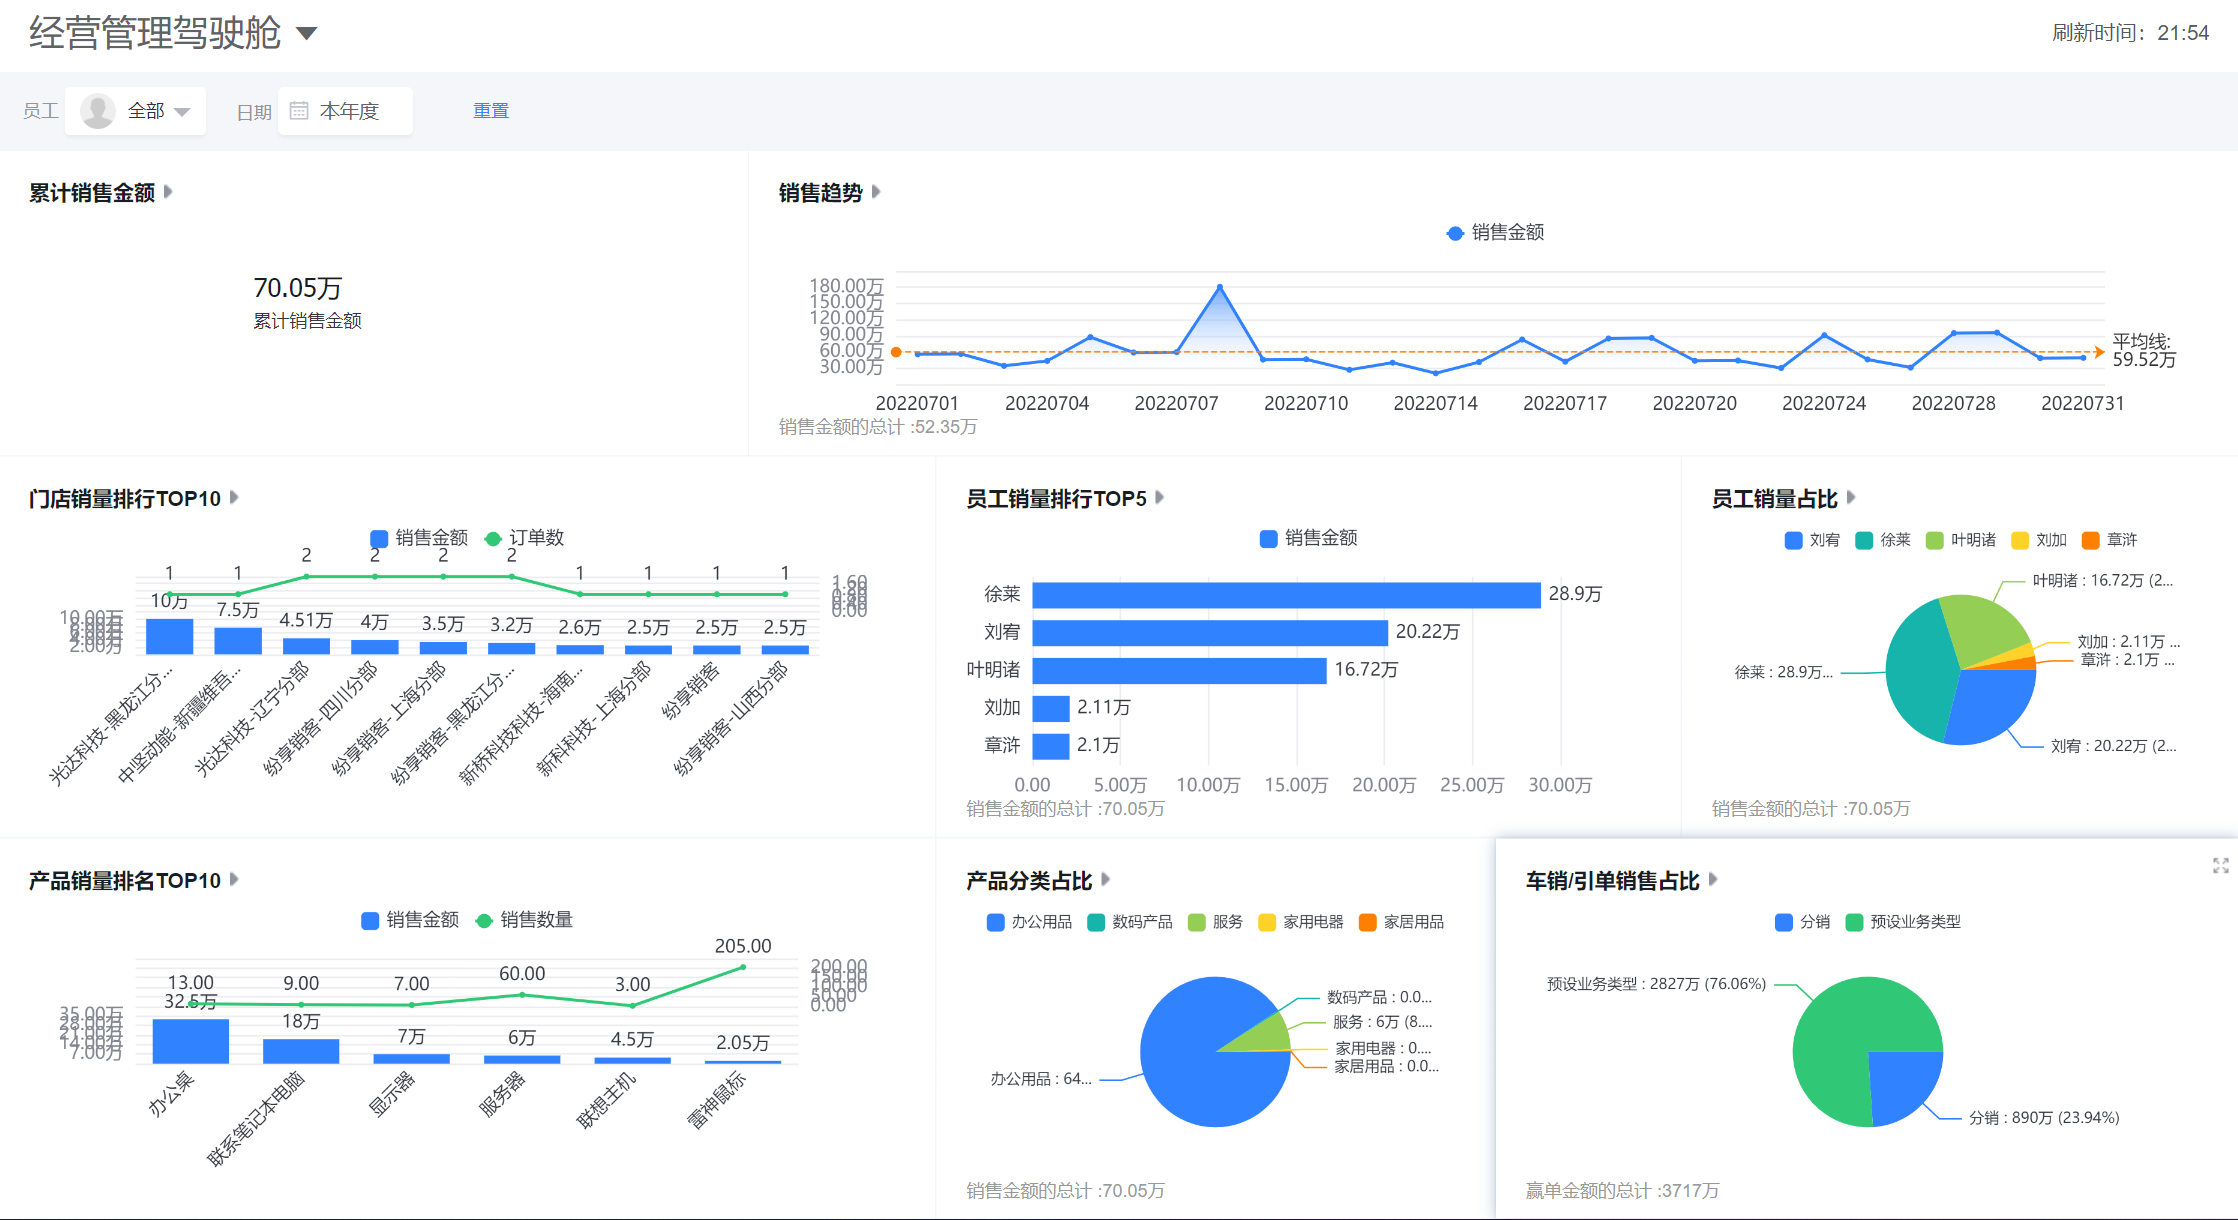This screenshot has width=2238, height=1220.
Task: Click 刷新时间: 21:54 text
Action: 2130,33
